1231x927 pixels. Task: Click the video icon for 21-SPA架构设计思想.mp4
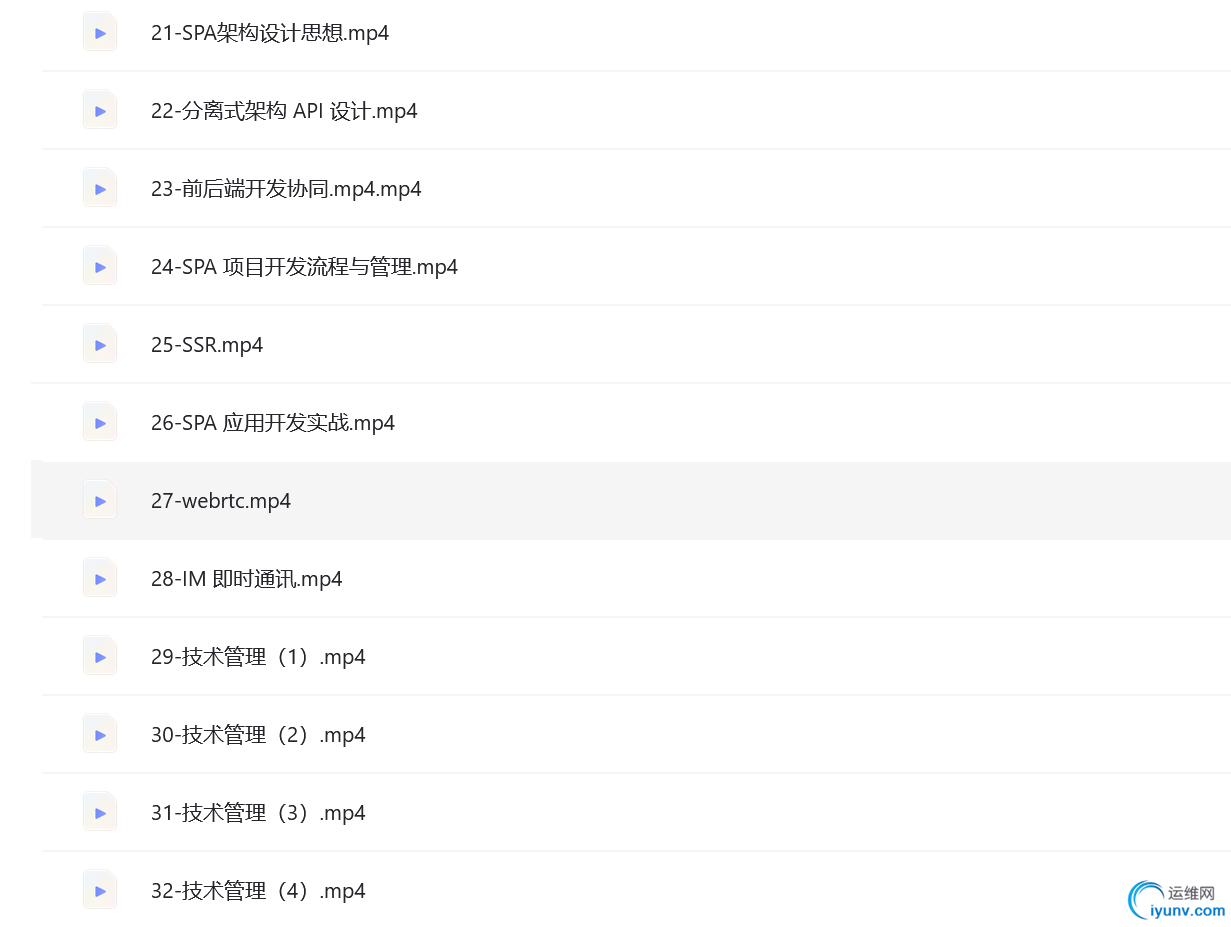coord(100,33)
